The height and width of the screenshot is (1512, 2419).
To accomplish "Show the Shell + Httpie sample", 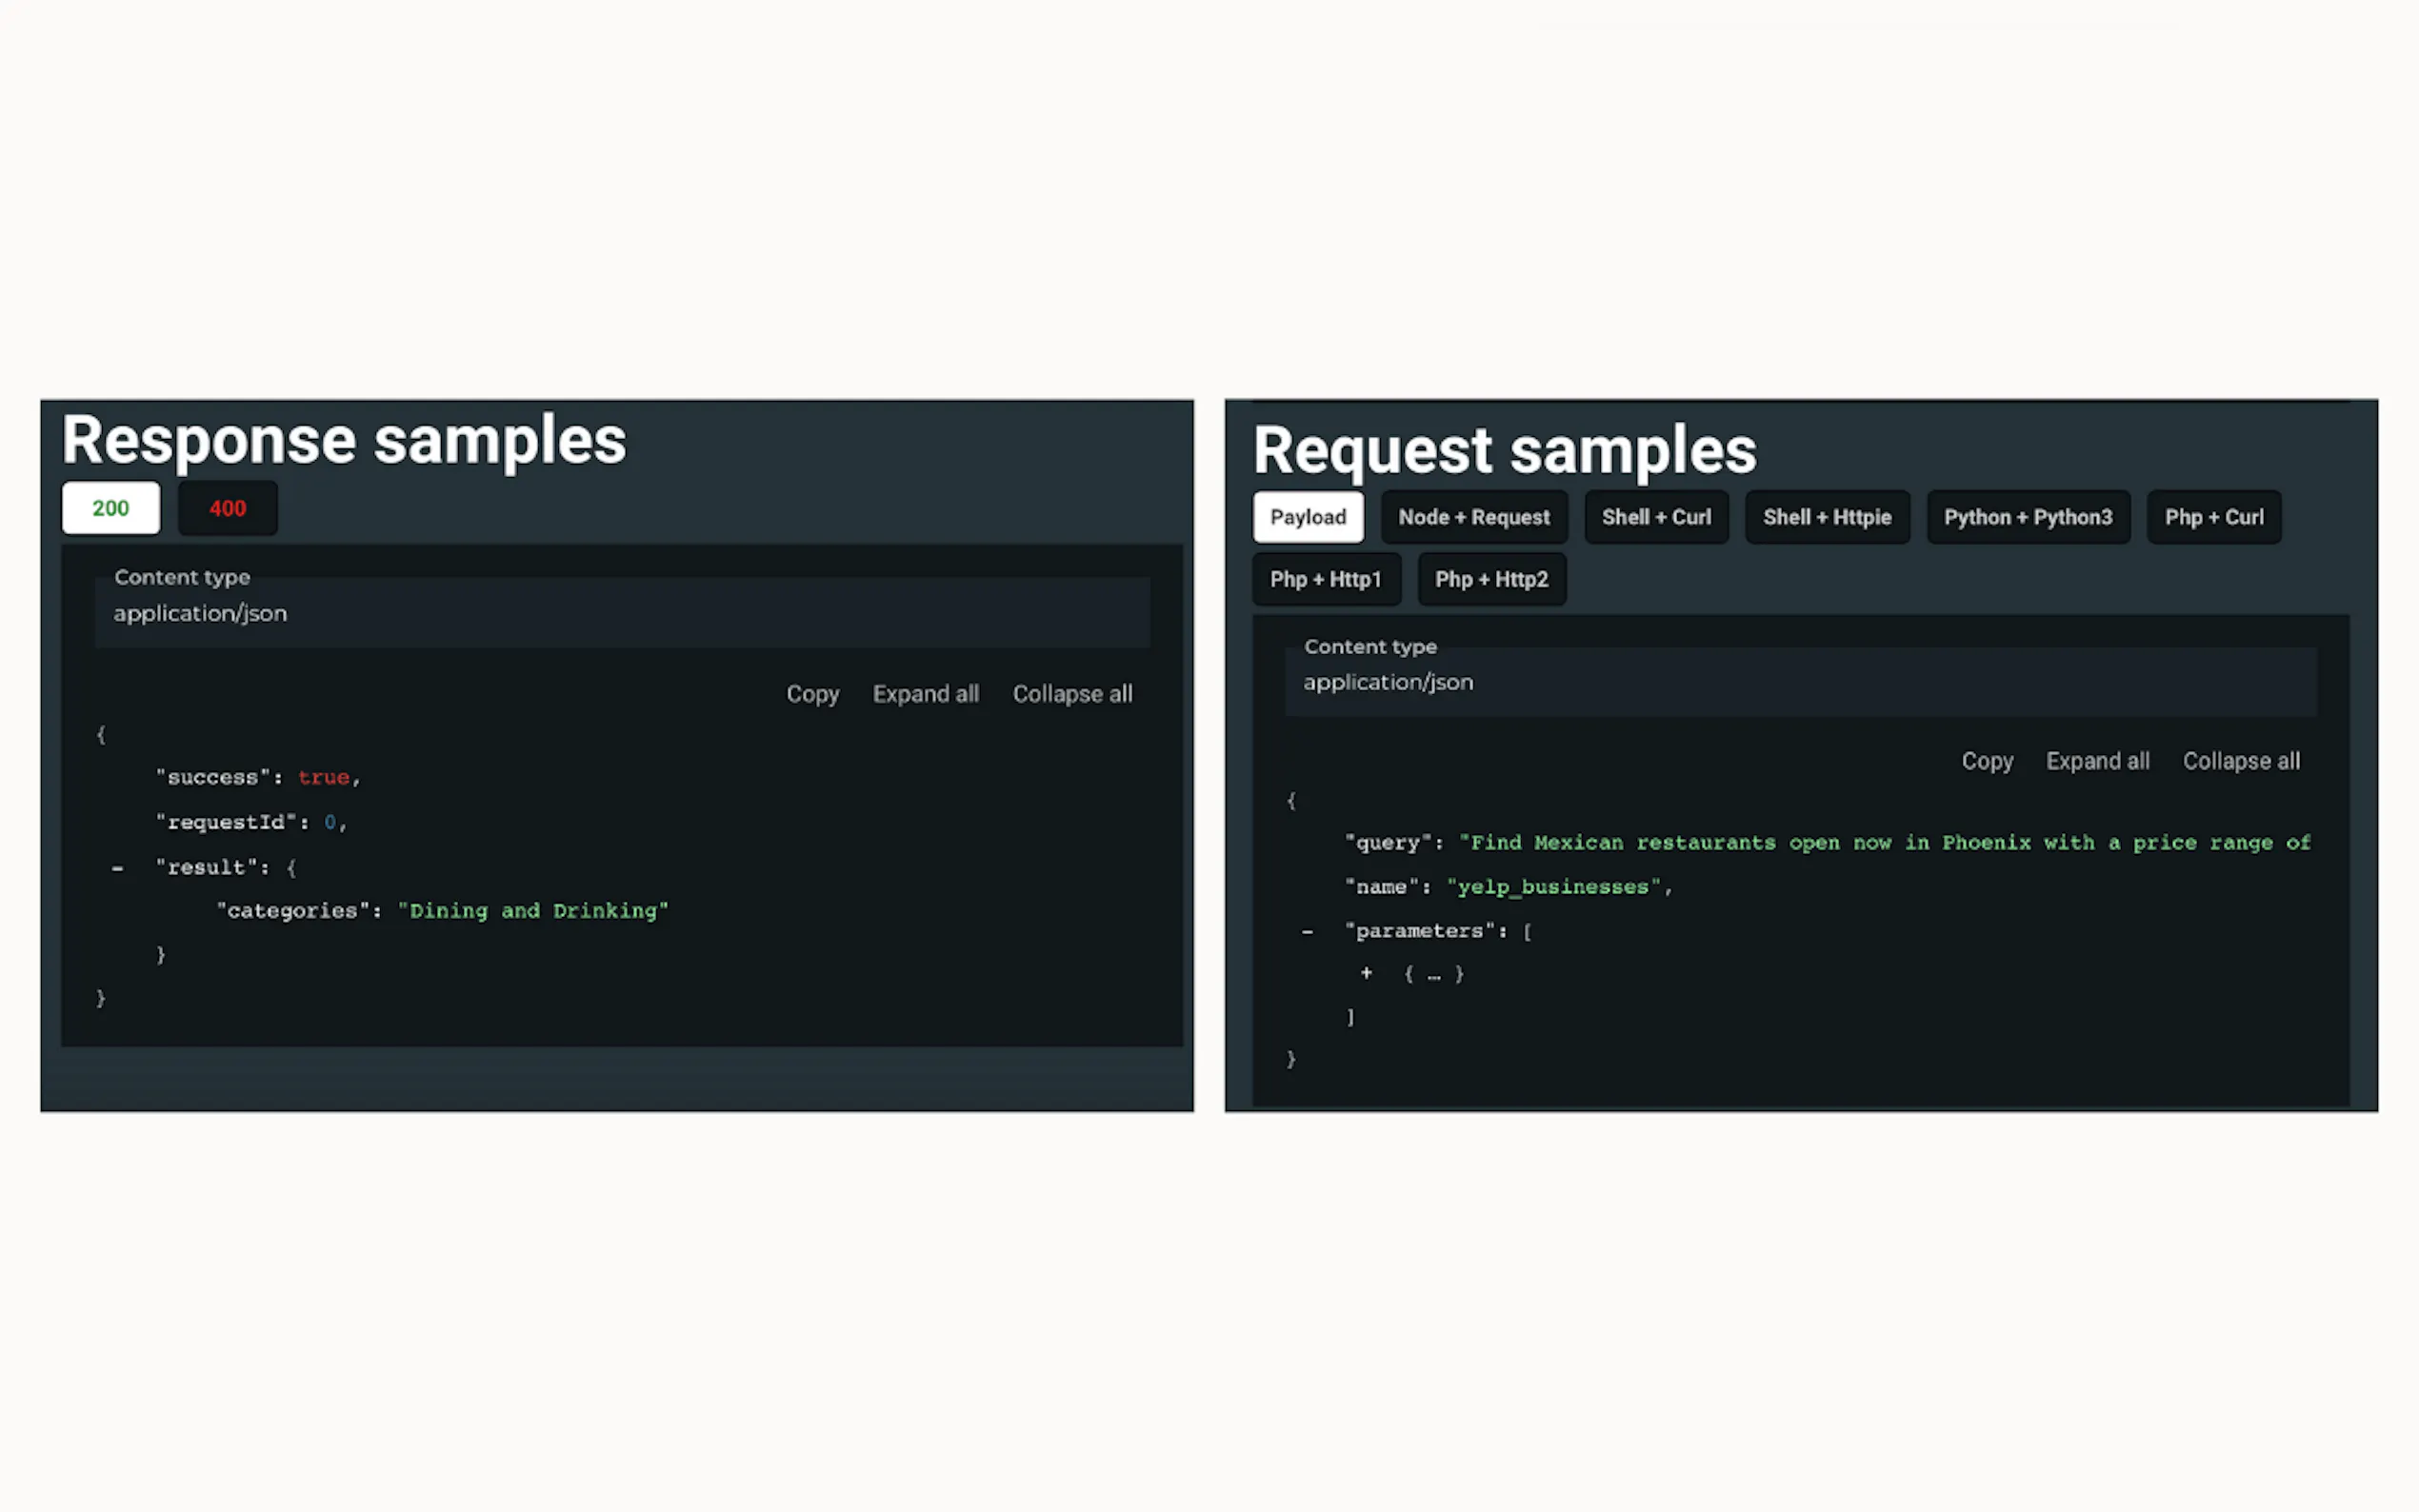I will [1826, 517].
